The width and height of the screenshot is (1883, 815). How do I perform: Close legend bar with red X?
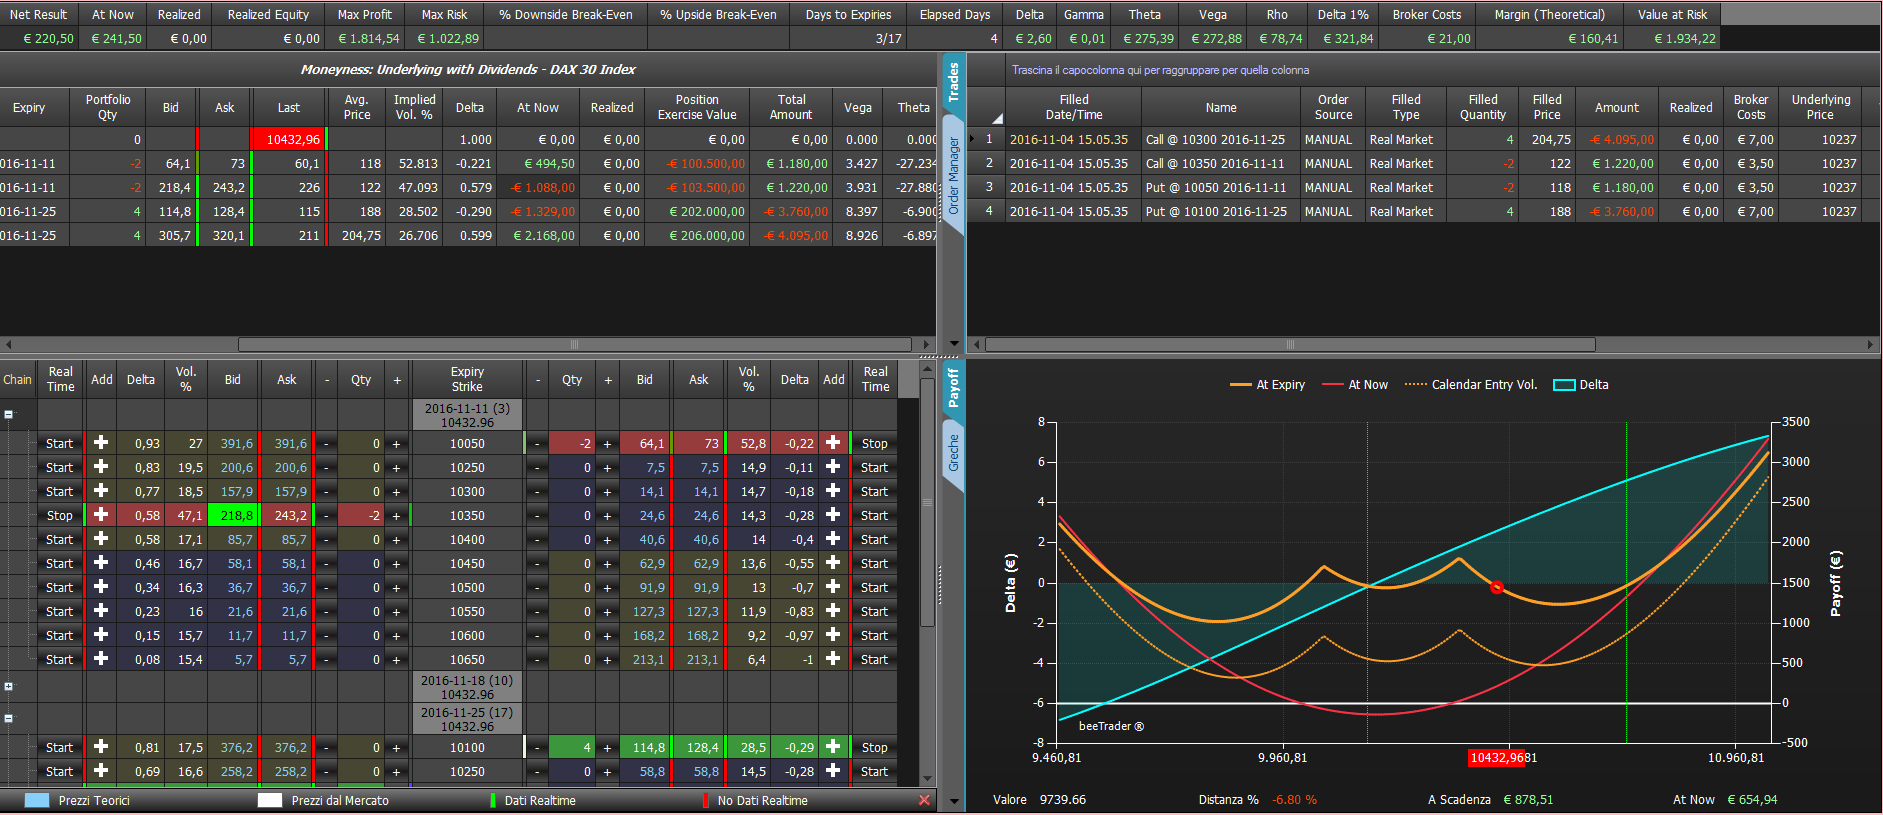tap(924, 800)
